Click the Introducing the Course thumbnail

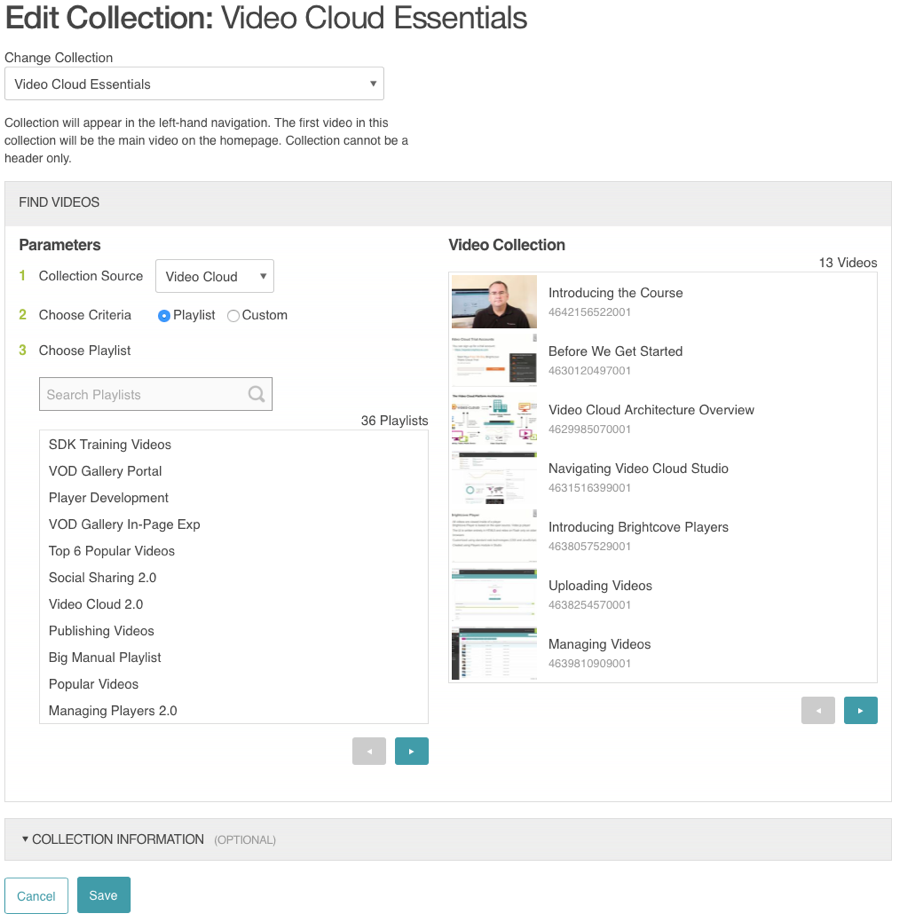(x=494, y=302)
